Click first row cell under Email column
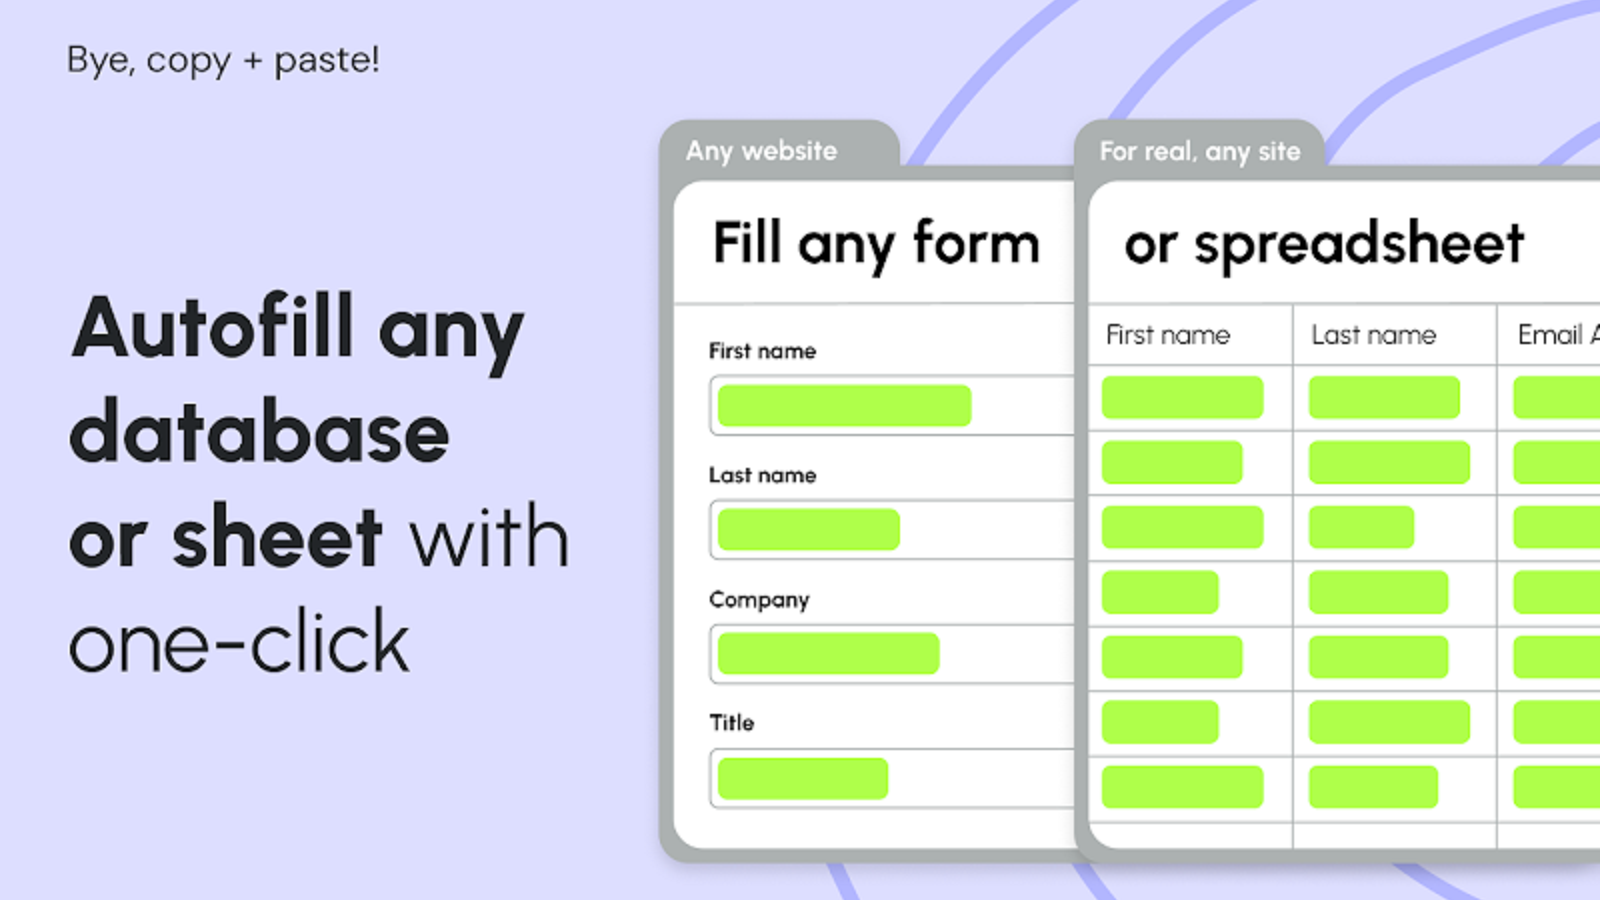This screenshot has width=1600, height=900. point(1548,398)
